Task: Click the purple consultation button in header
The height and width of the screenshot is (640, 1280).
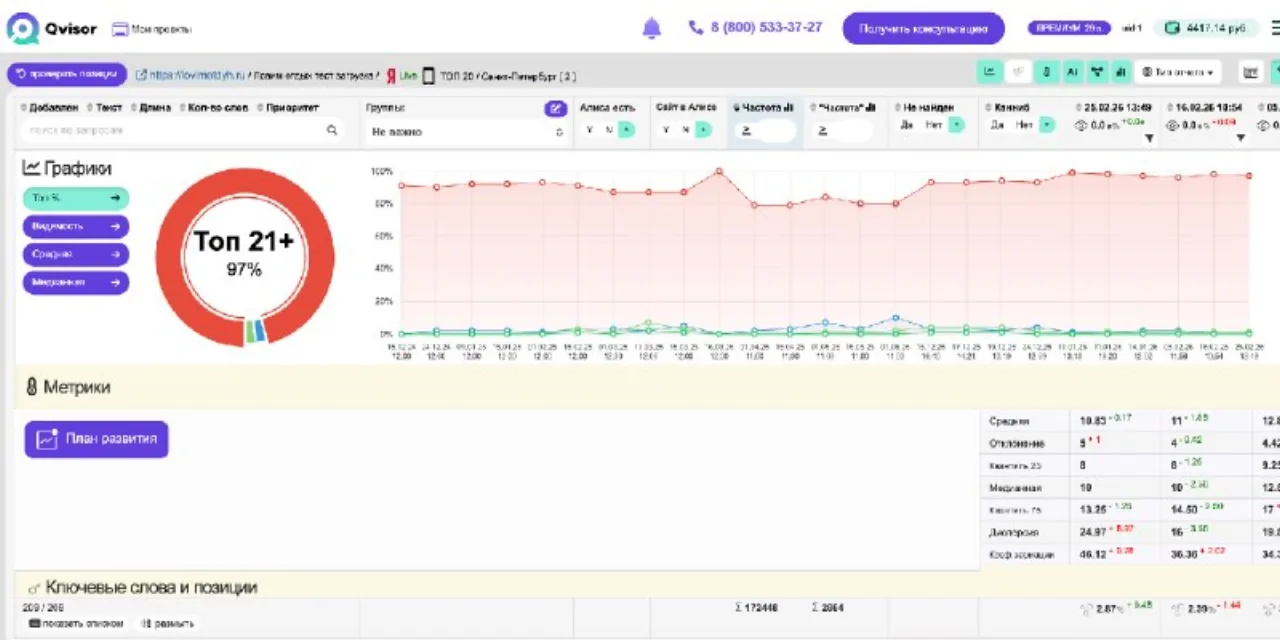Action: pos(923,29)
